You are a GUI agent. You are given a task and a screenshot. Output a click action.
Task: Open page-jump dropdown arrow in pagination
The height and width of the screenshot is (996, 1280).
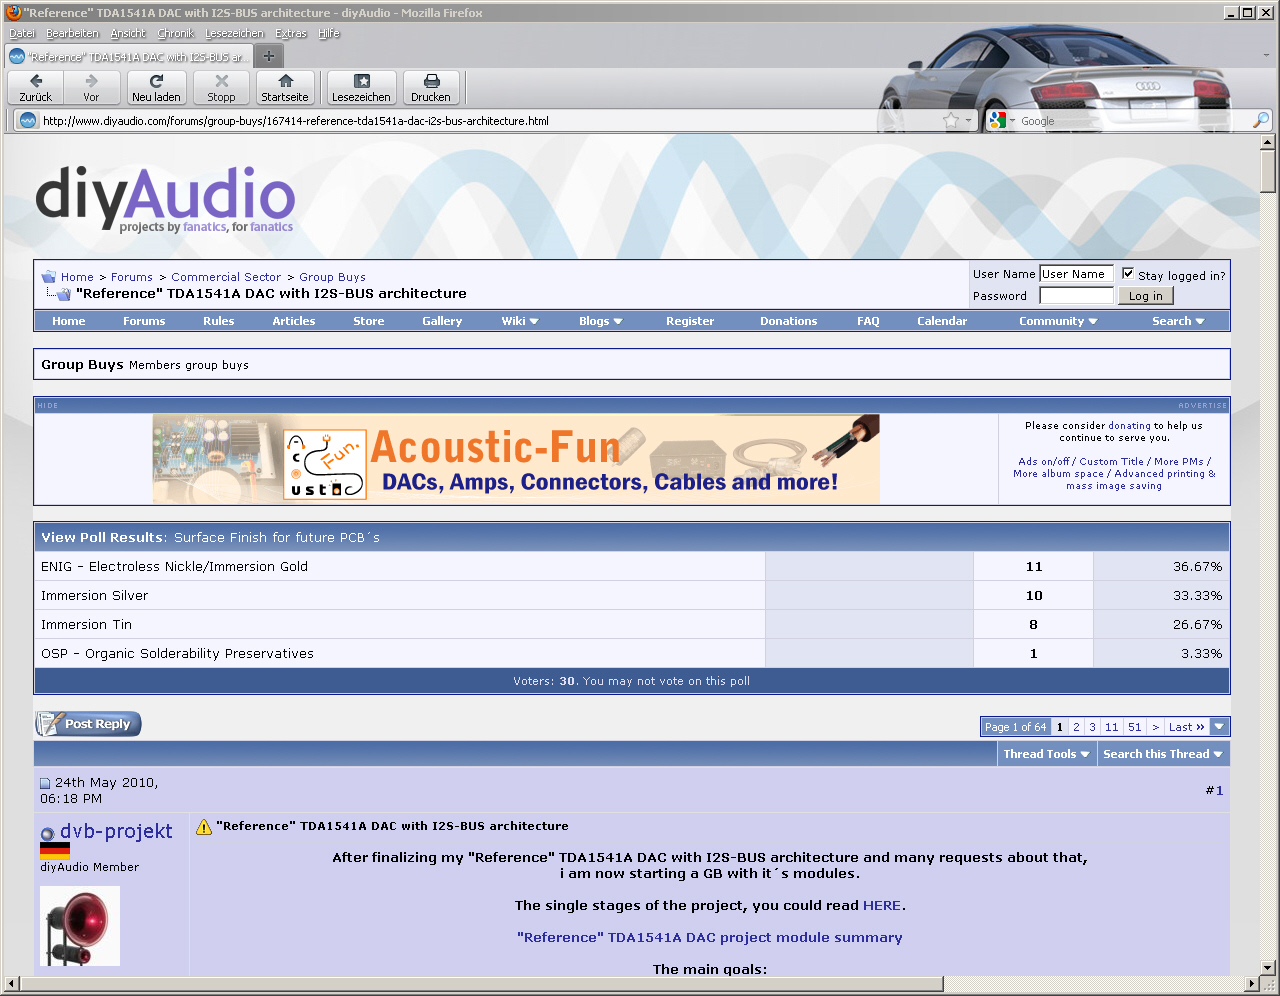1219,727
